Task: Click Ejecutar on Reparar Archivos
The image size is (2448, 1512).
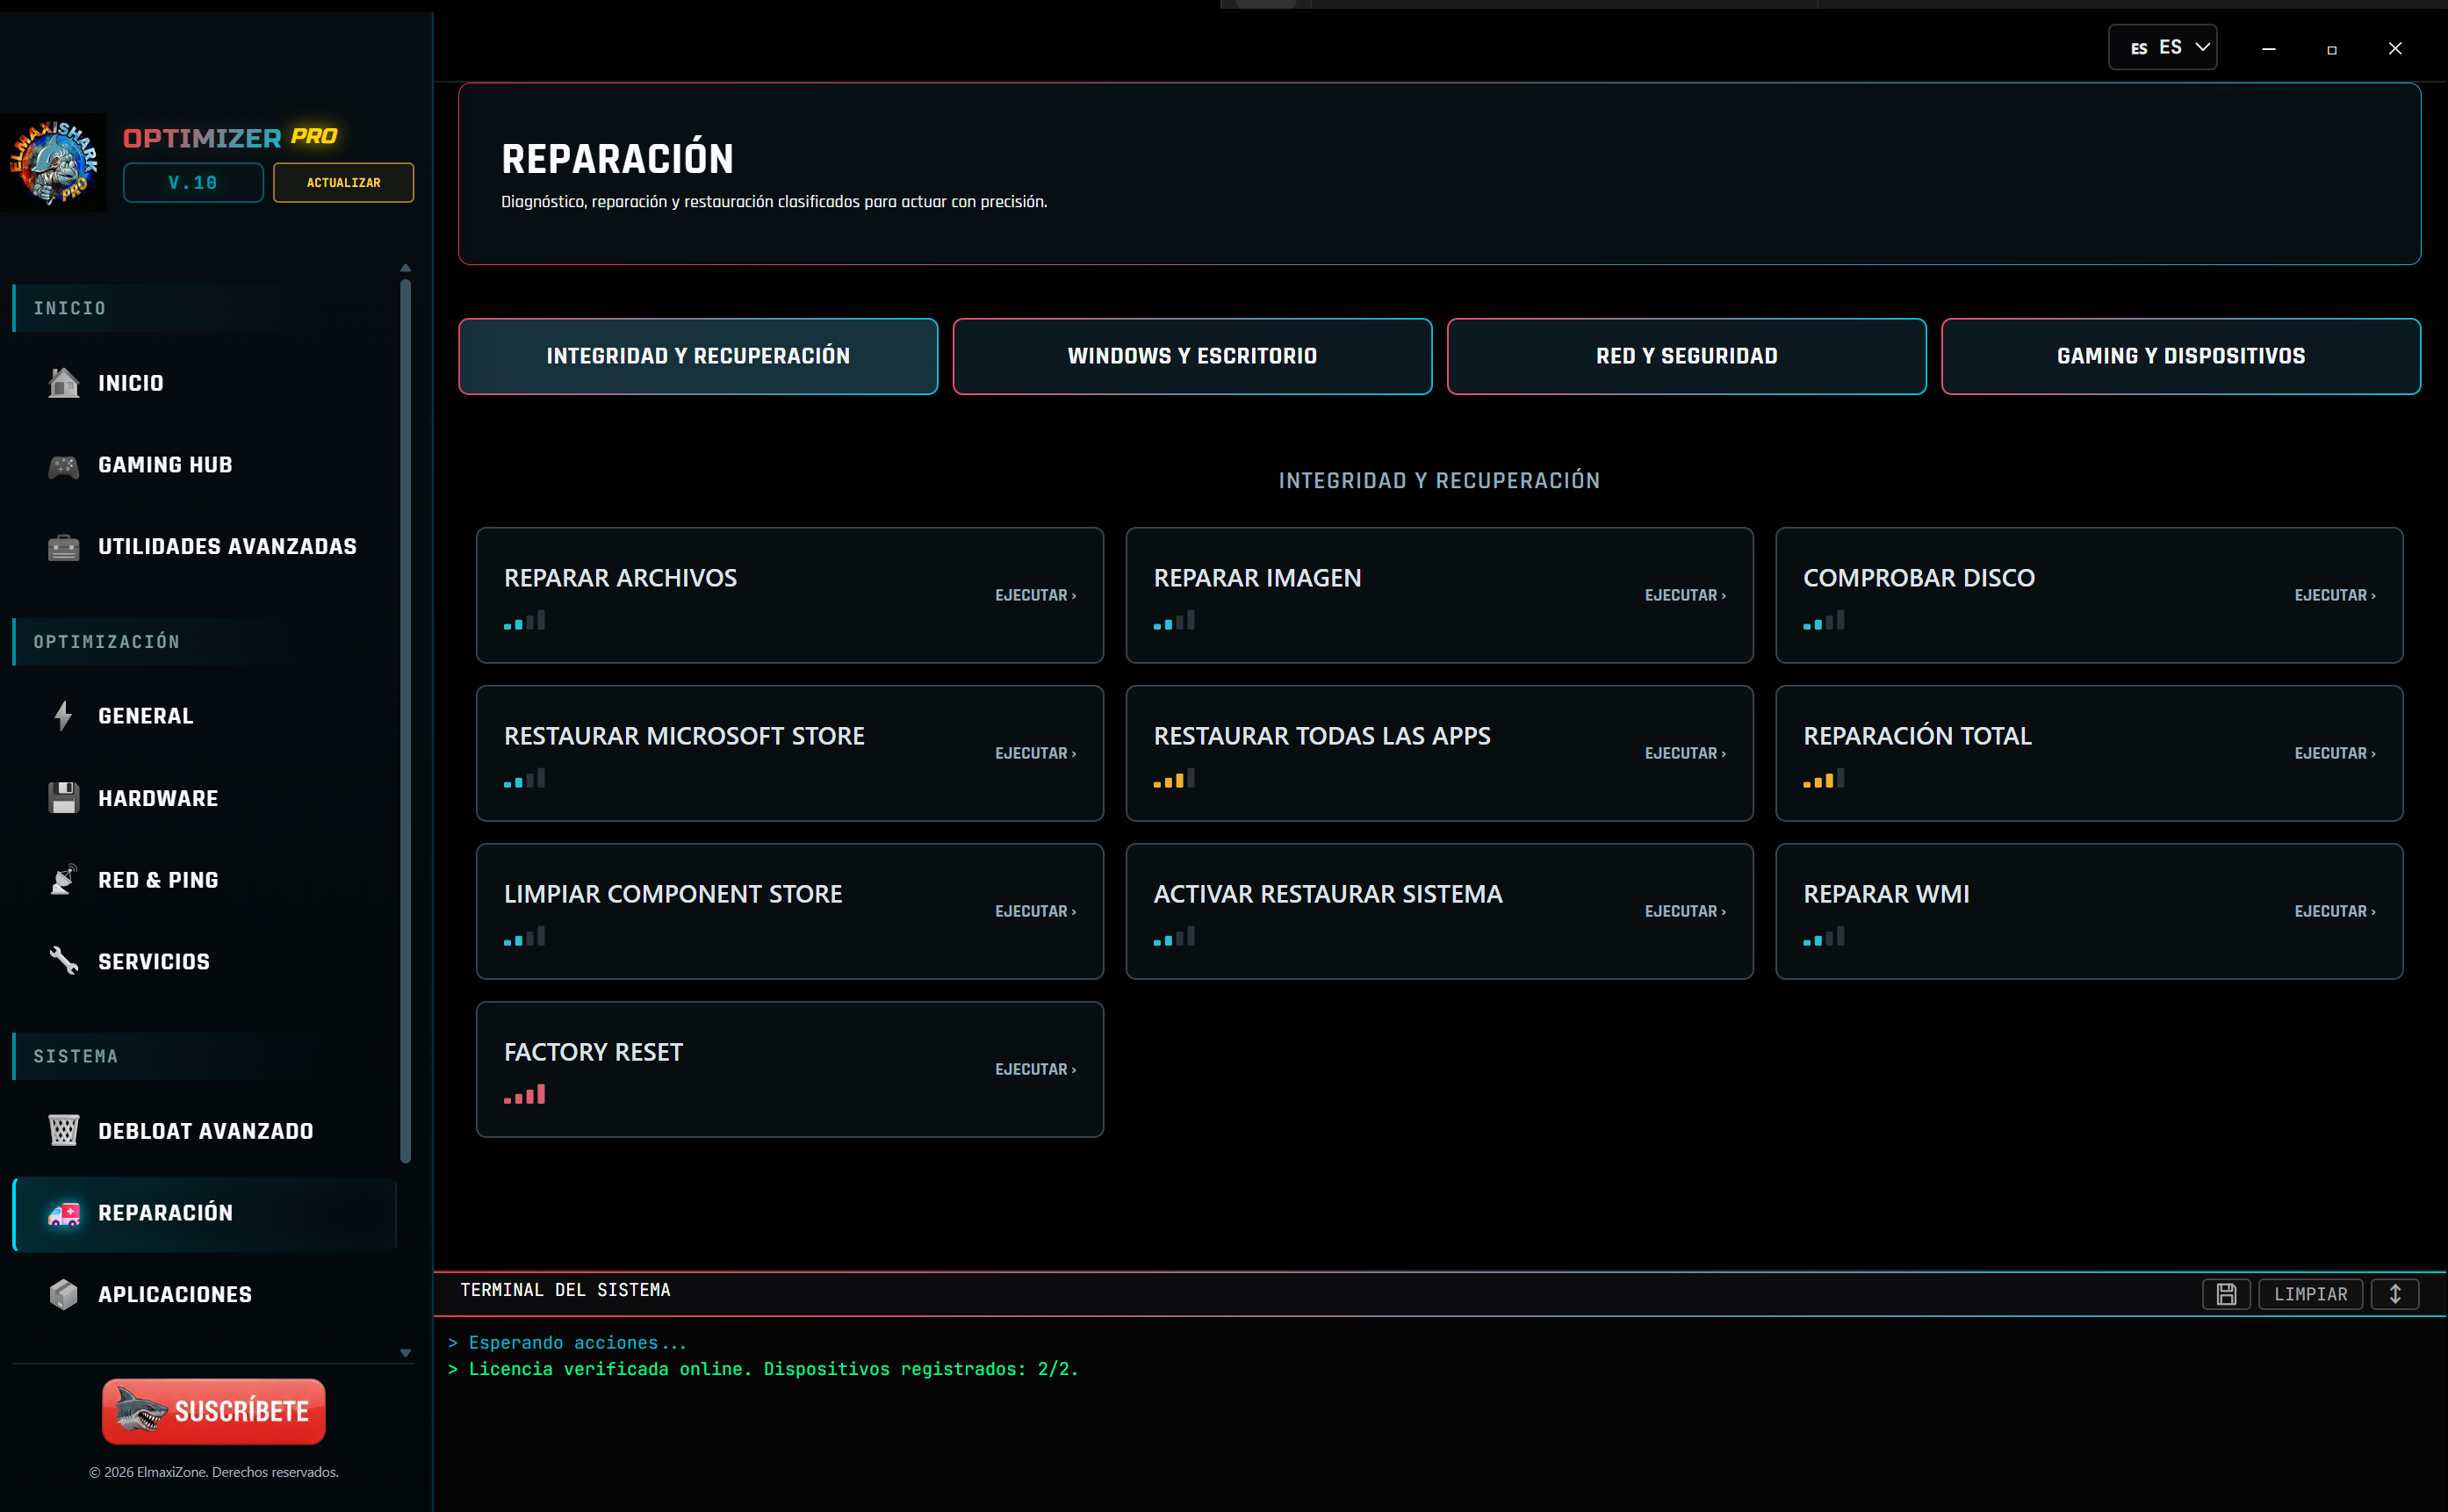Action: (x=1035, y=595)
